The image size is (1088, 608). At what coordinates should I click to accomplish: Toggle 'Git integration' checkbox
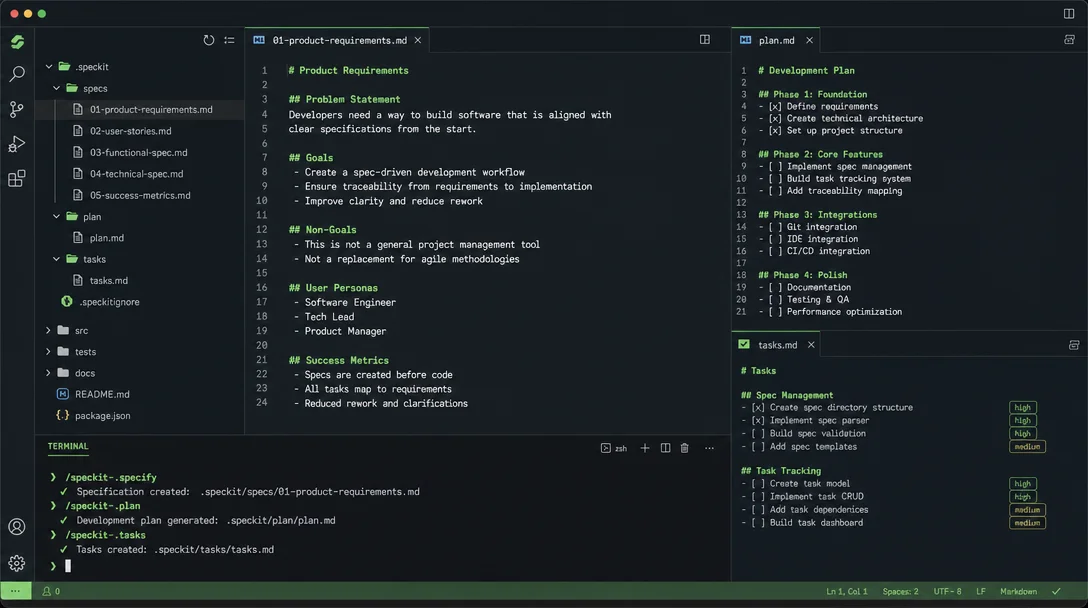click(x=775, y=227)
